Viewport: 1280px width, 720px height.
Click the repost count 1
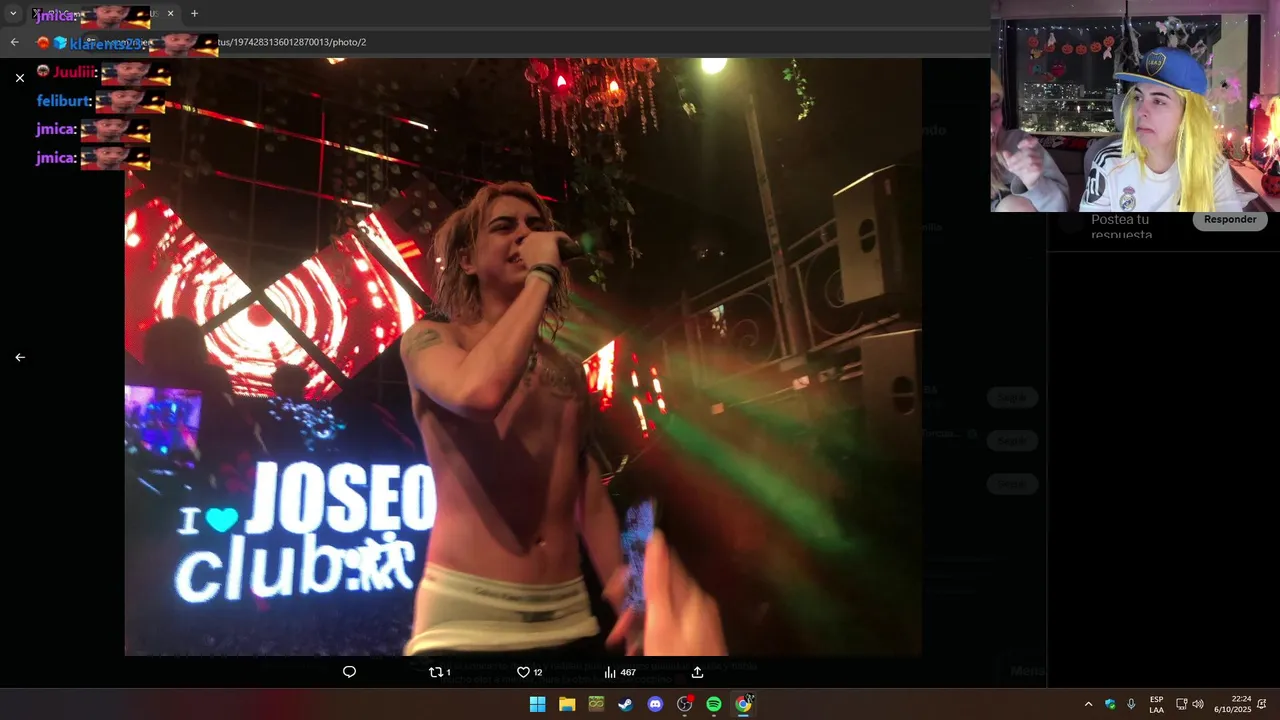click(448, 673)
